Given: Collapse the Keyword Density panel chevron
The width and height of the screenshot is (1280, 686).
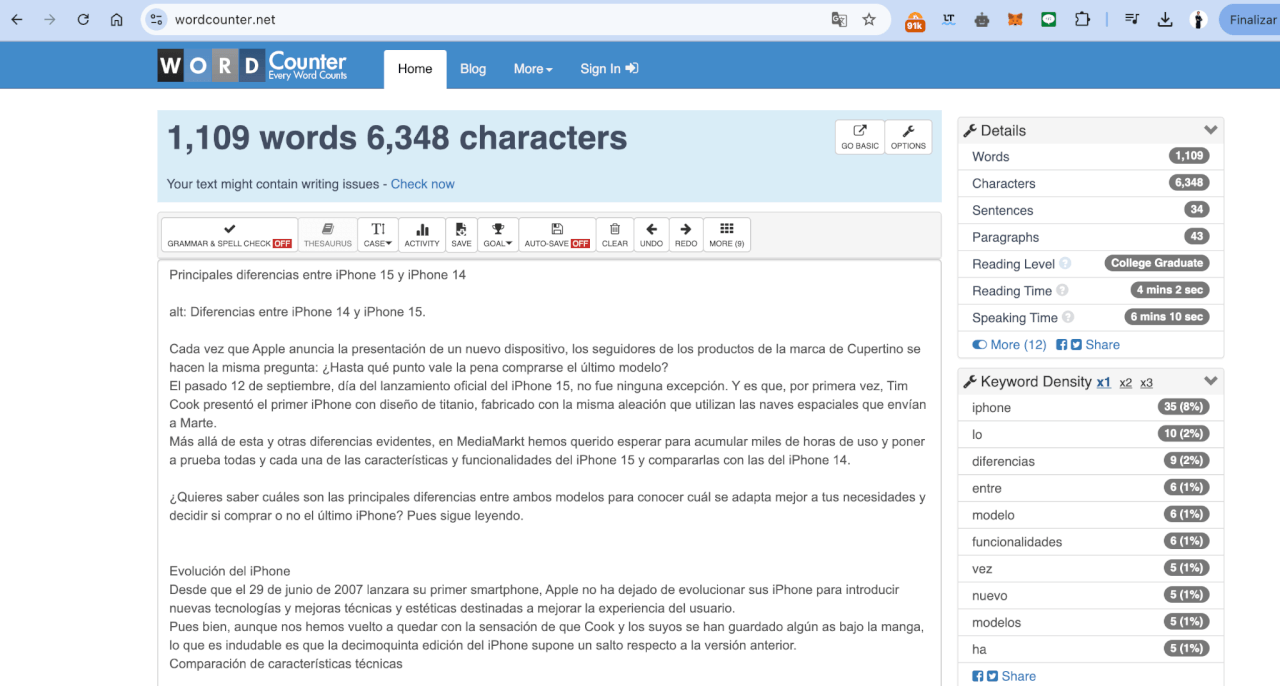Looking at the screenshot, I should coord(1211,381).
